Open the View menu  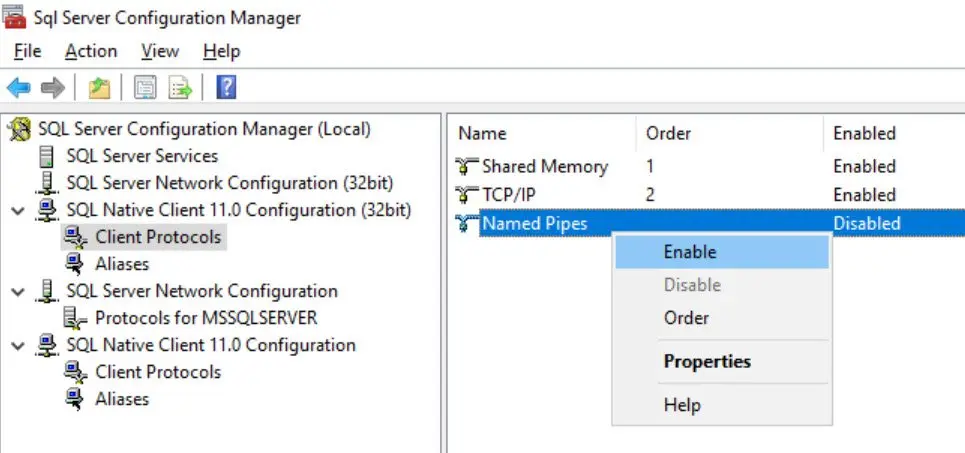click(159, 51)
